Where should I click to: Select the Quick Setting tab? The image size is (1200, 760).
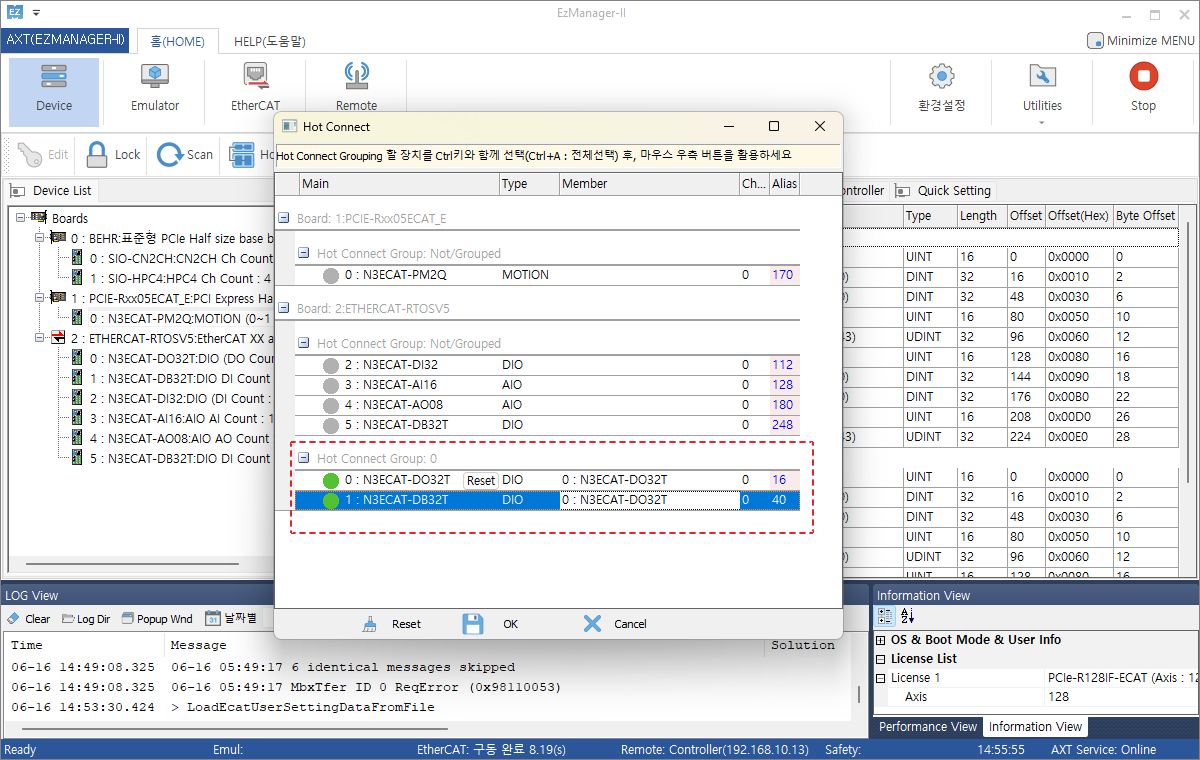[943, 190]
